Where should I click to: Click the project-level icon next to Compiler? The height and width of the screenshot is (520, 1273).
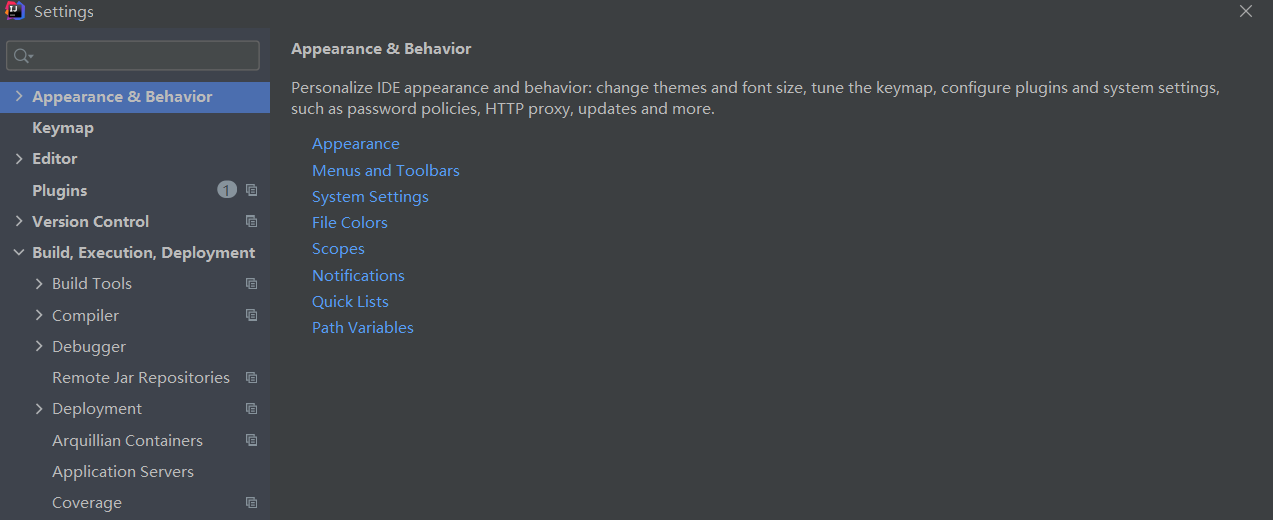[251, 315]
